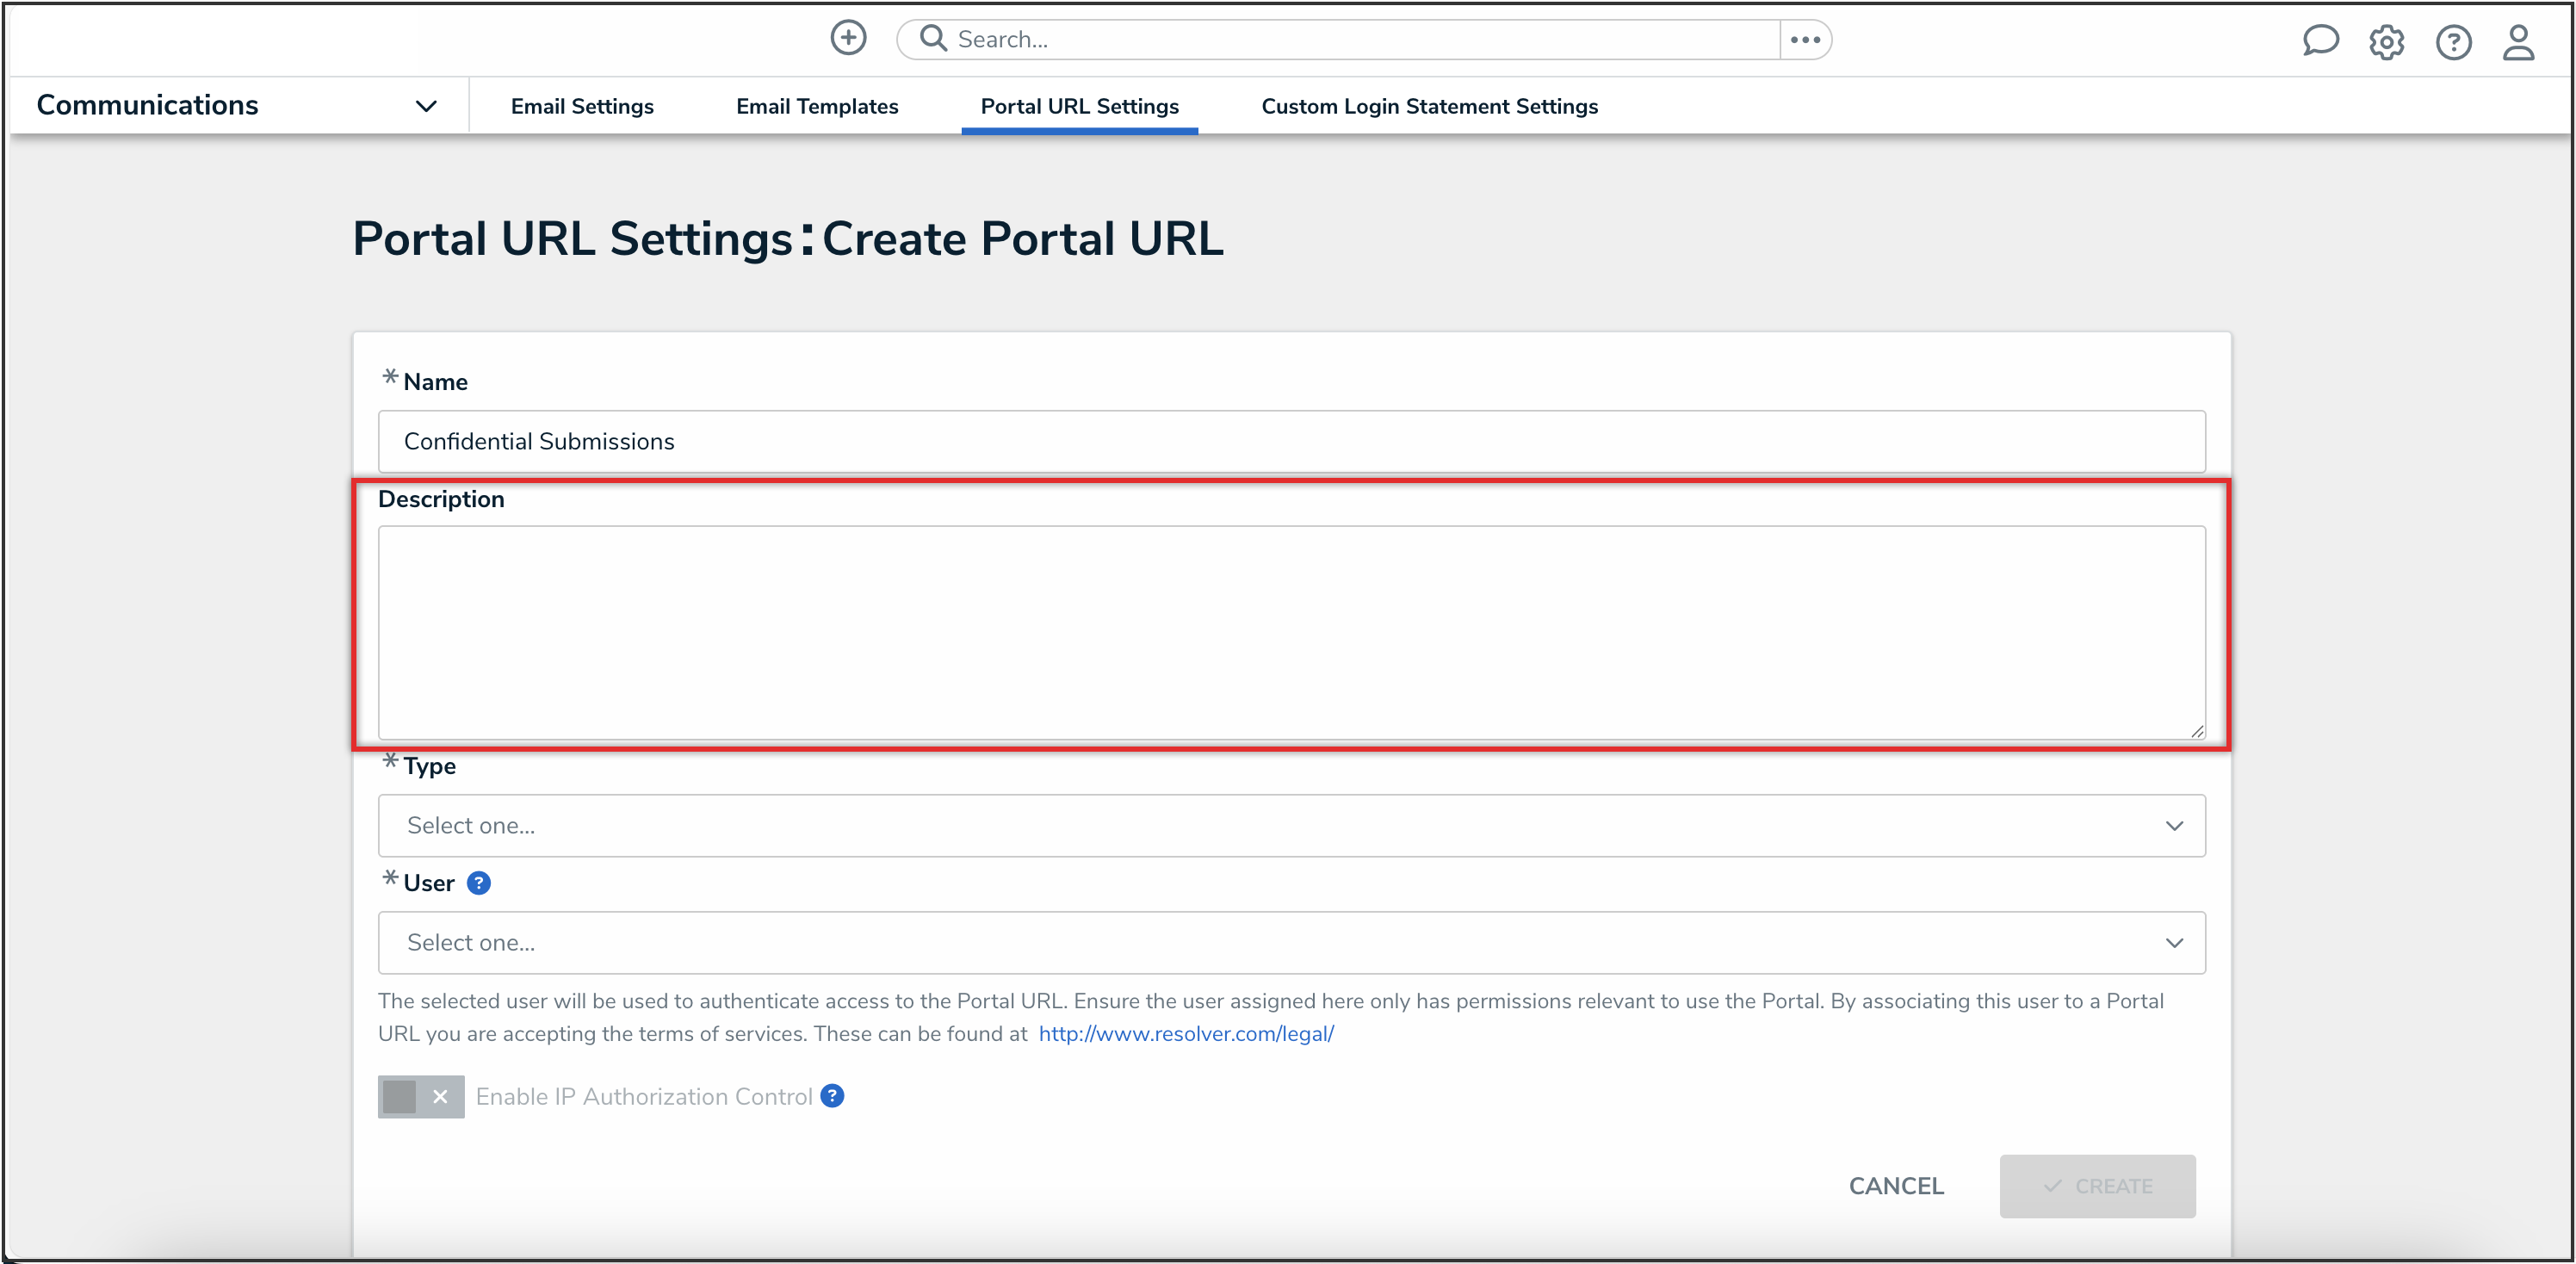Screen dimensions: 2576x1264
Task: Open the search ellipsis options
Action: tap(1805, 39)
